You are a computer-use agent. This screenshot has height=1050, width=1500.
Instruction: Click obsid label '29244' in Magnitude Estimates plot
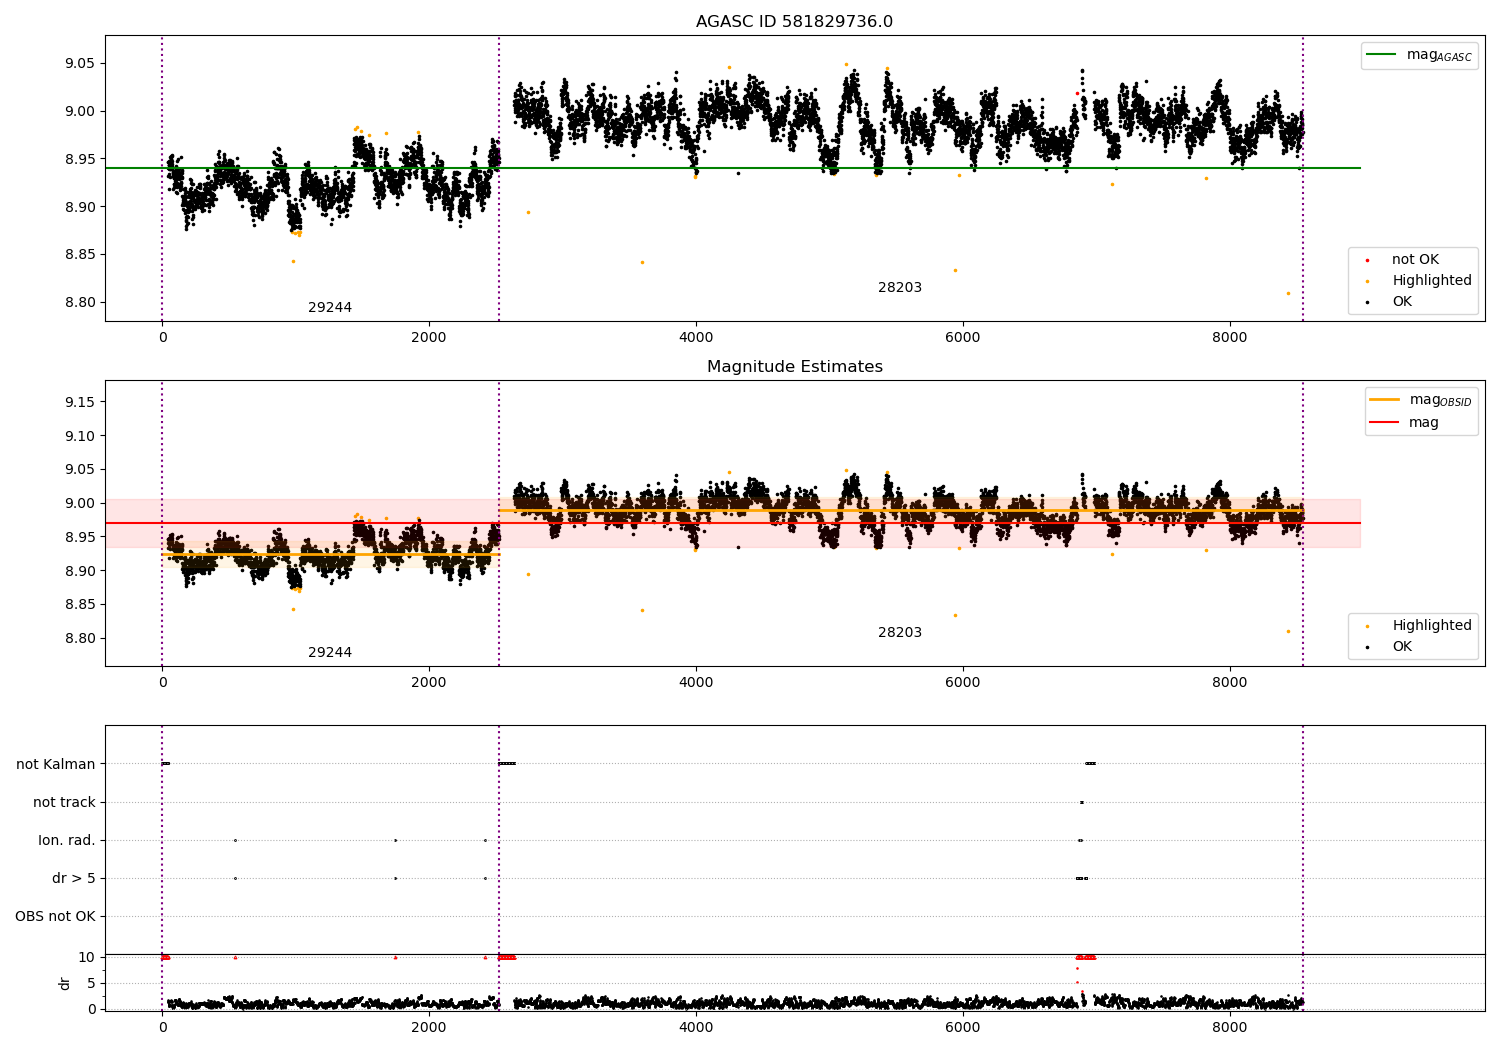[330, 653]
